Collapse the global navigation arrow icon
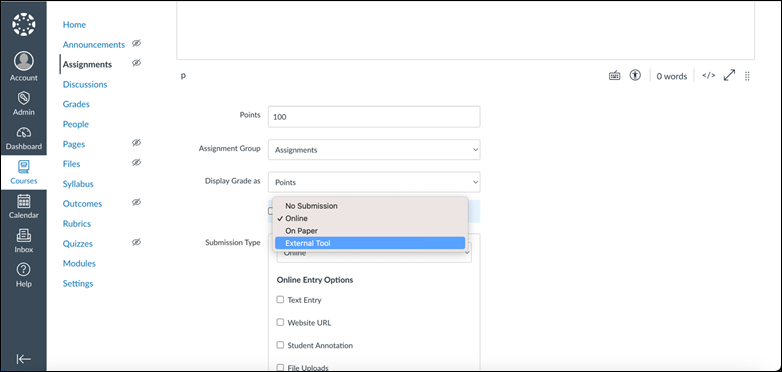The height and width of the screenshot is (372, 782). [23, 359]
